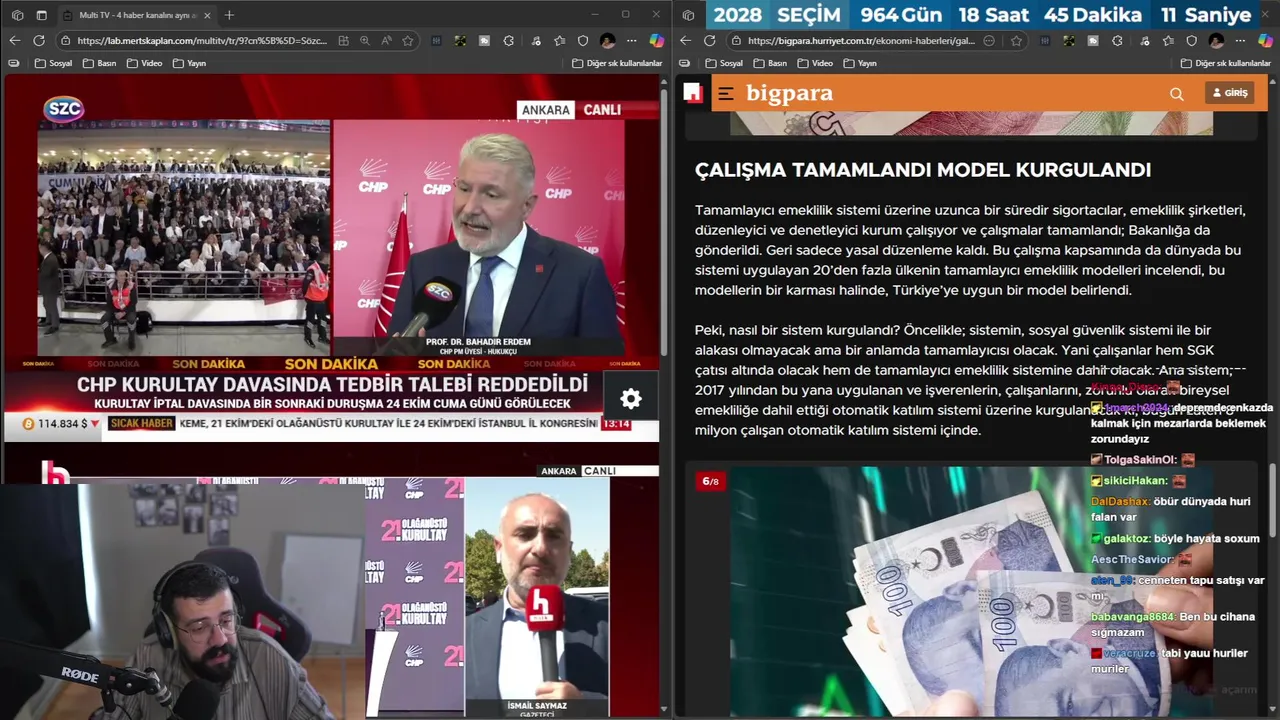Open browser essentials shield in bigpara window

pos(1192,41)
